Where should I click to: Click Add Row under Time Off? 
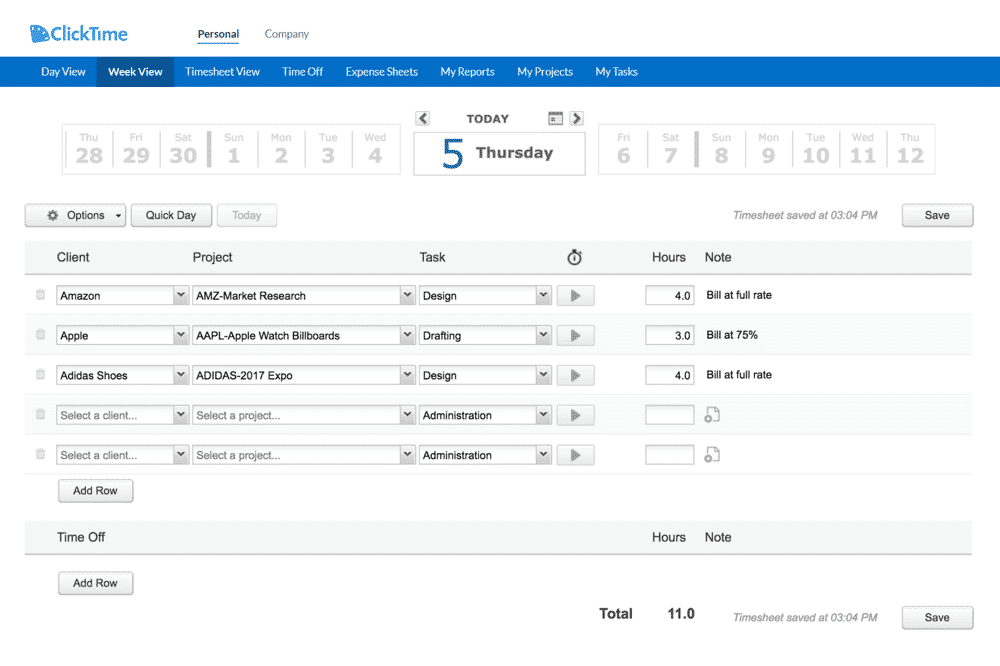[95, 582]
